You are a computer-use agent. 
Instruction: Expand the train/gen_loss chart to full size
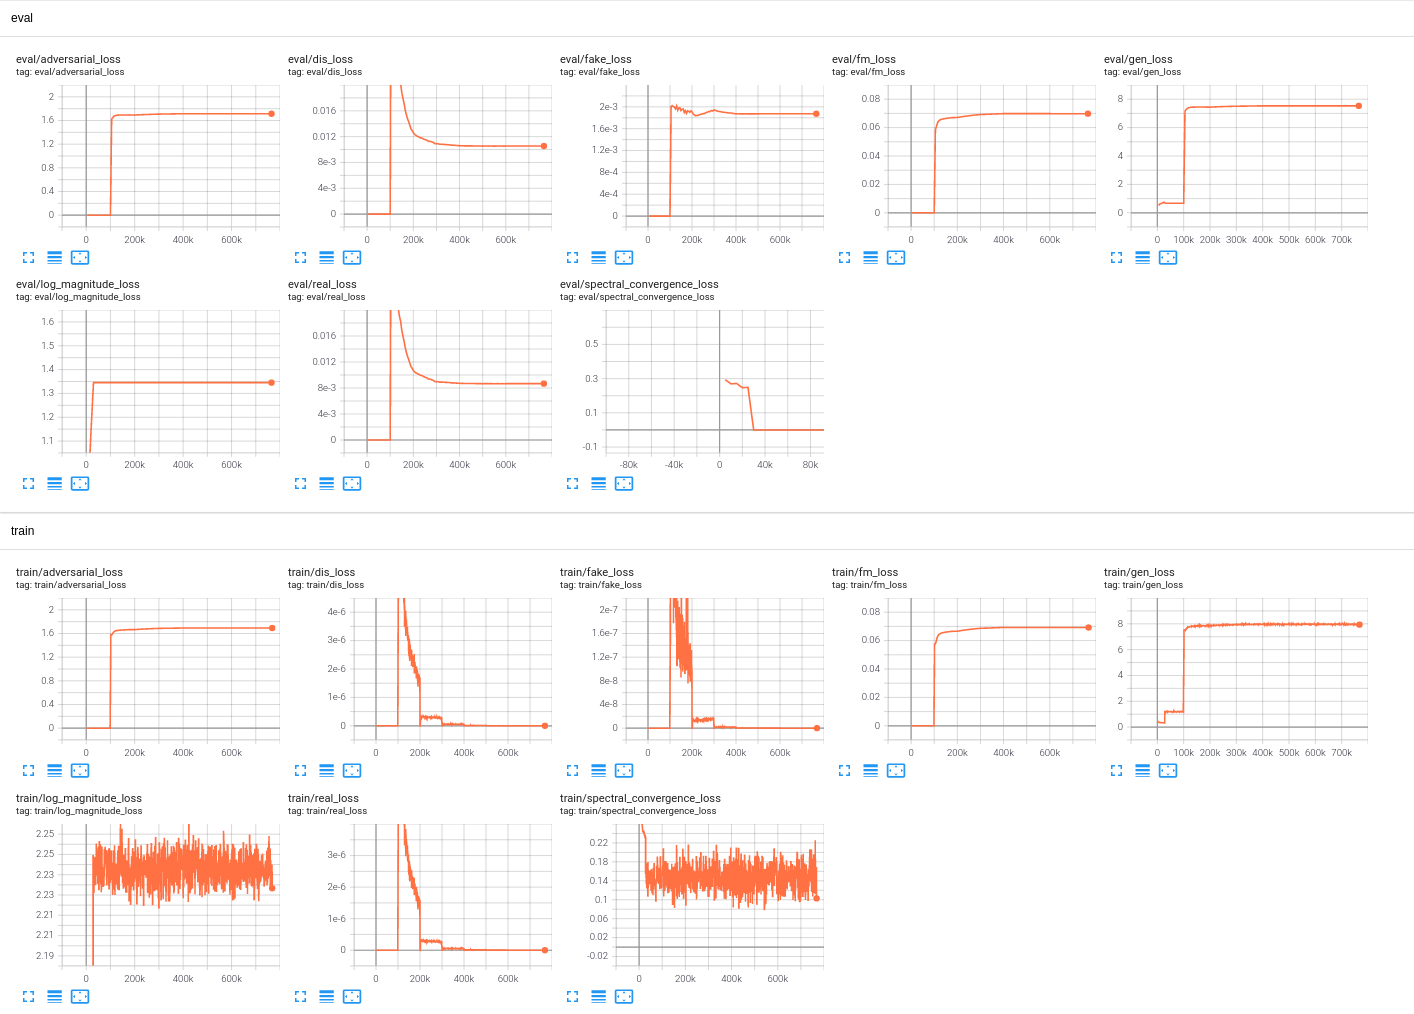point(1116,771)
